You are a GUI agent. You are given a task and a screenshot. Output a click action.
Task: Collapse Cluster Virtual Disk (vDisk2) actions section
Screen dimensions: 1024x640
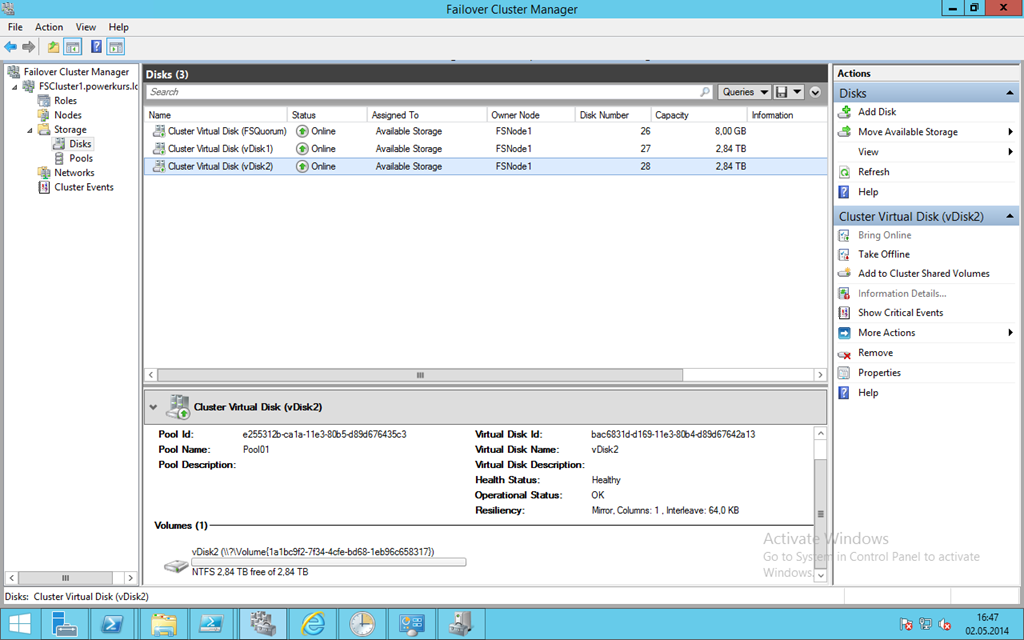pyautogui.click(x=1010, y=216)
